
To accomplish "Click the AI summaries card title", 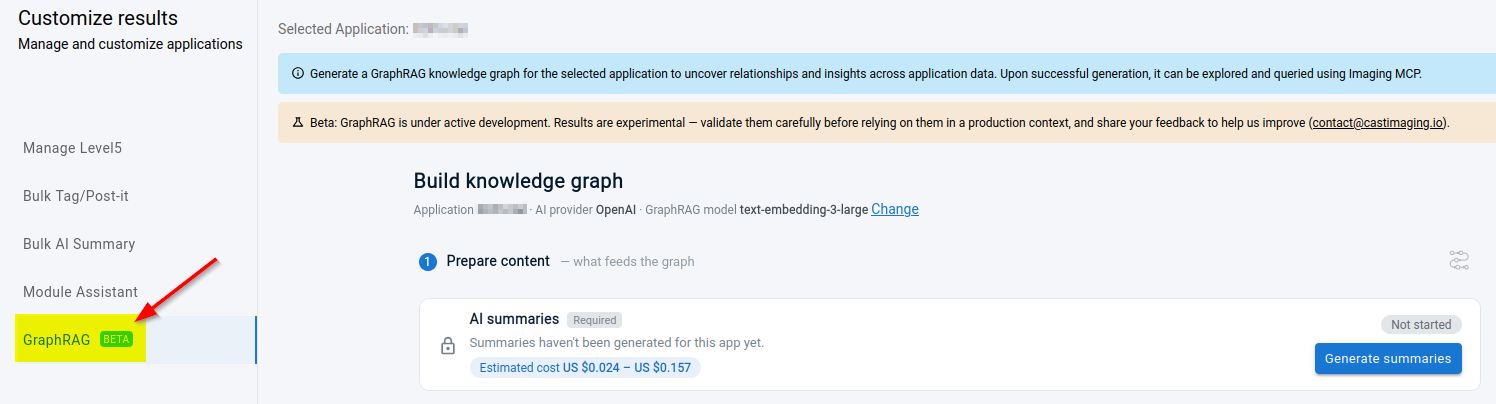I will [x=514, y=319].
